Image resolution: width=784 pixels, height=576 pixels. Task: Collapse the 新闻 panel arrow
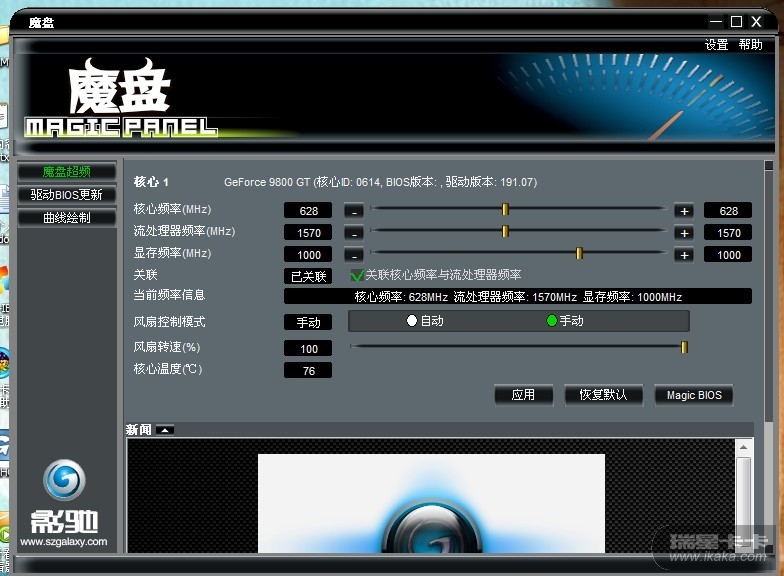click(164, 430)
